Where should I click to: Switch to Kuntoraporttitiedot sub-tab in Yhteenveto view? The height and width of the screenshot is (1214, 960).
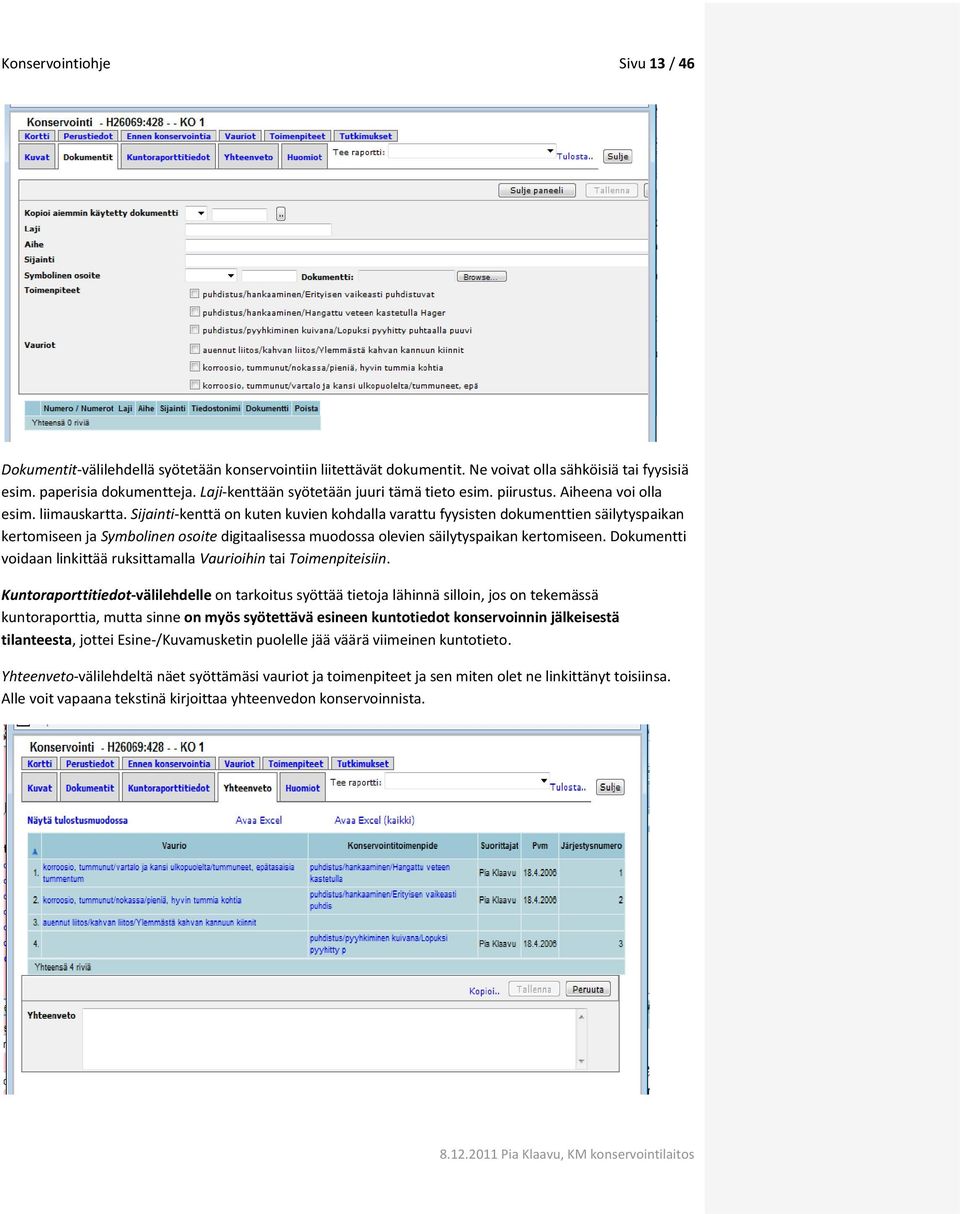[169, 788]
